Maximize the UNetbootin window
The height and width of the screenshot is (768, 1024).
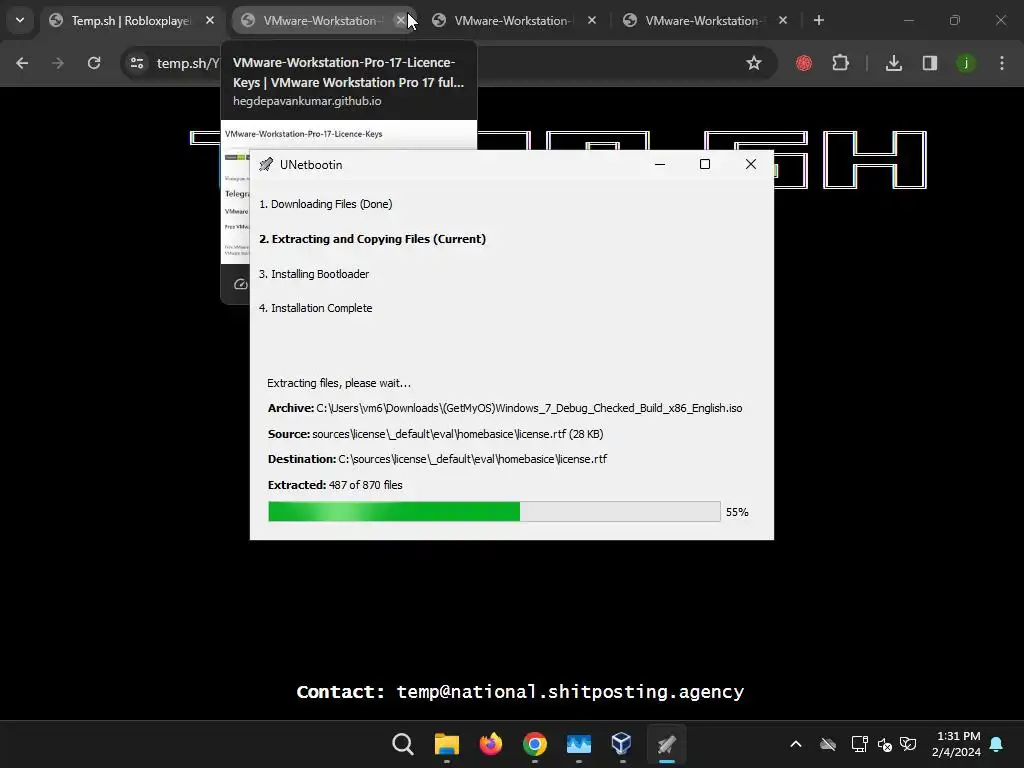pos(705,165)
